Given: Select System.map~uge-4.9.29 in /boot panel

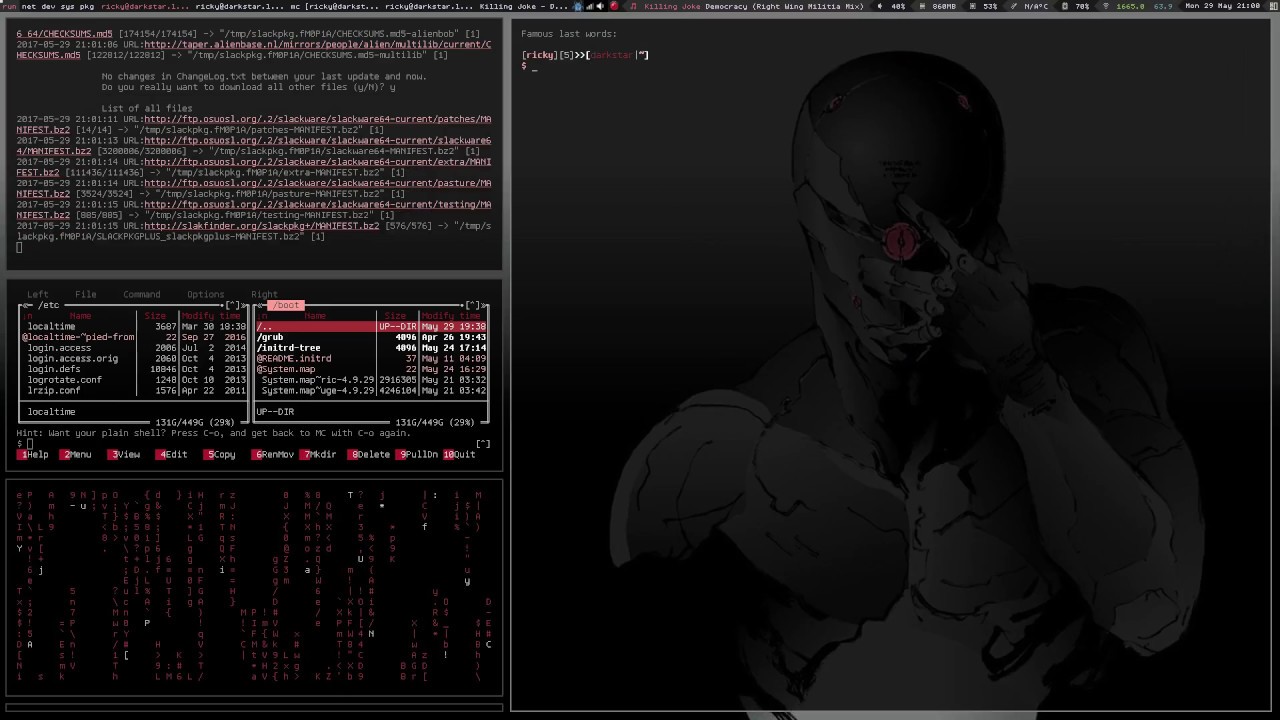Looking at the screenshot, I should click(x=371, y=390).
